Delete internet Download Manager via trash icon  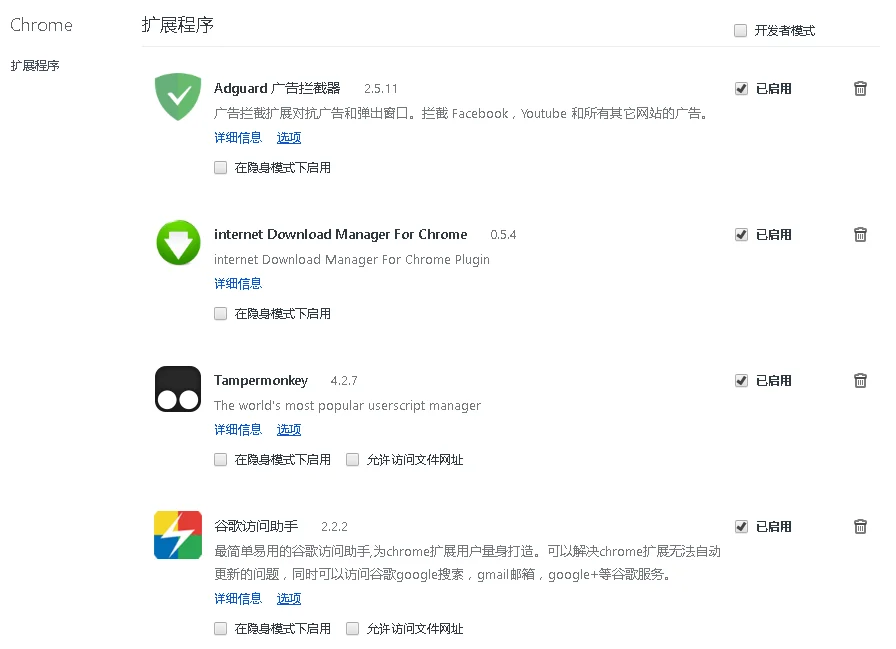point(860,235)
